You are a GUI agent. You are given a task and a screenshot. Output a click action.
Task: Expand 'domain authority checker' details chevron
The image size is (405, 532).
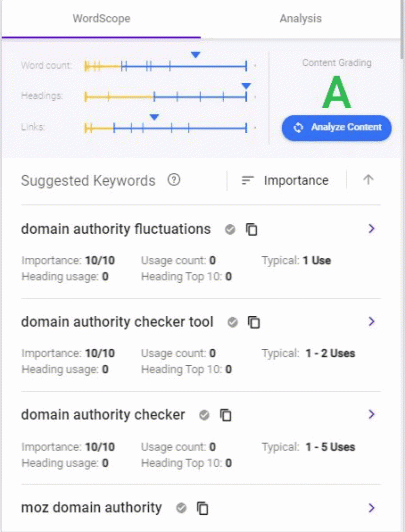[x=371, y=414]
